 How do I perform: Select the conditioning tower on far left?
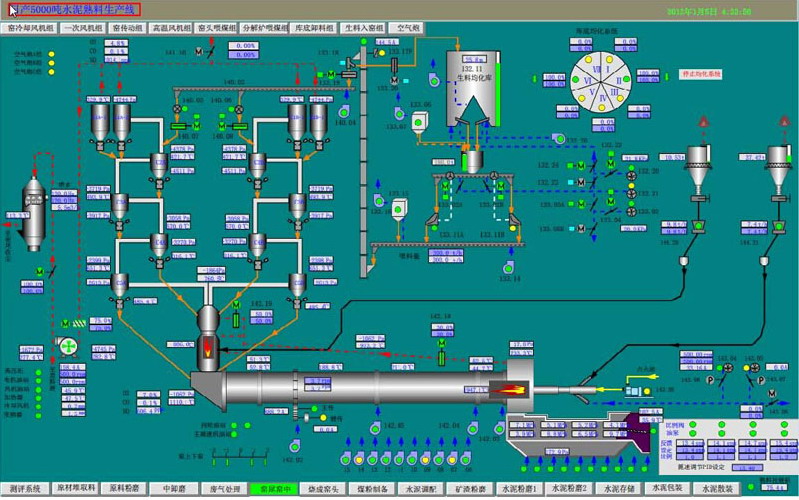[x=30, y=207]
